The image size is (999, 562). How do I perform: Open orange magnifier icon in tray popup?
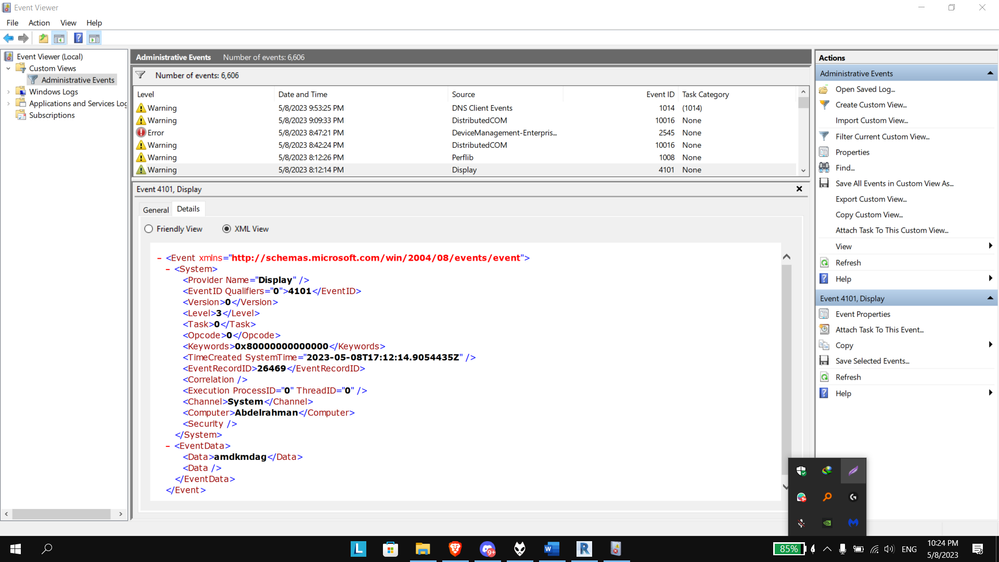(x=827, y=497)
